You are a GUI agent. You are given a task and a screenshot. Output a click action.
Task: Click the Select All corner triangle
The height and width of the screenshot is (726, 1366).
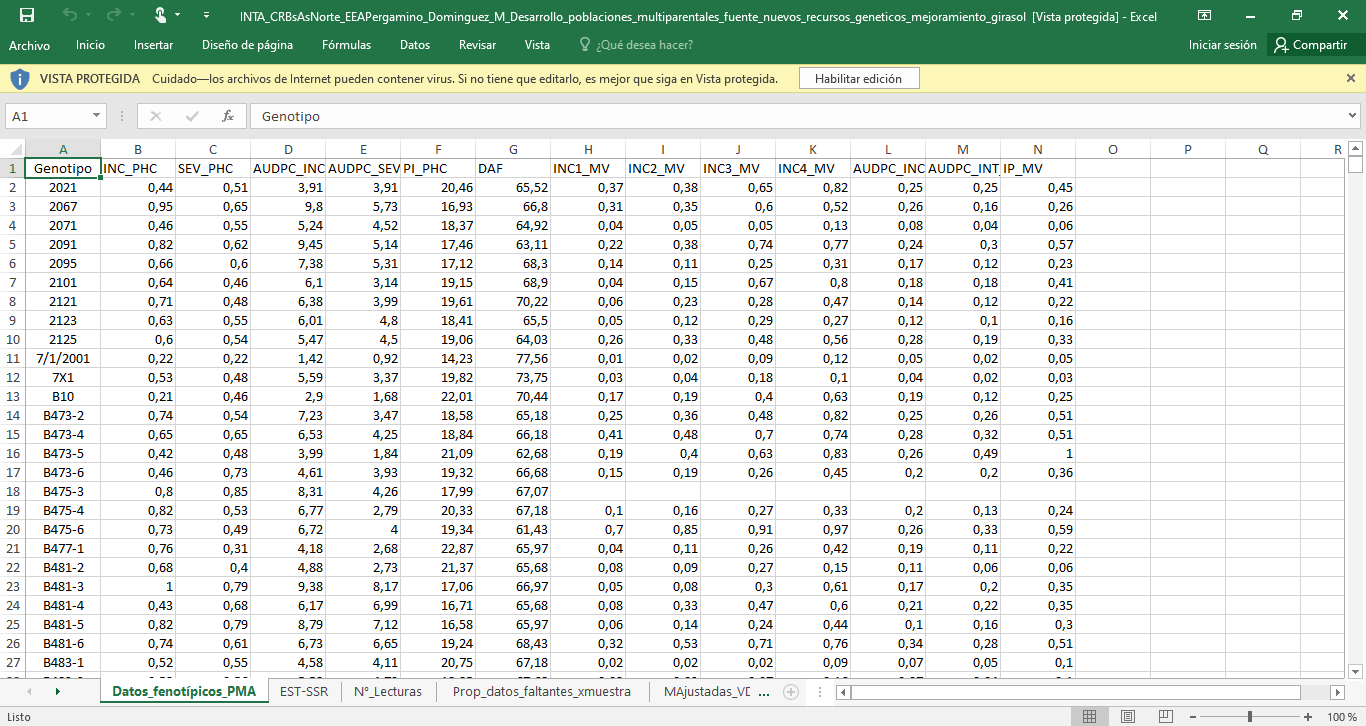12,149
